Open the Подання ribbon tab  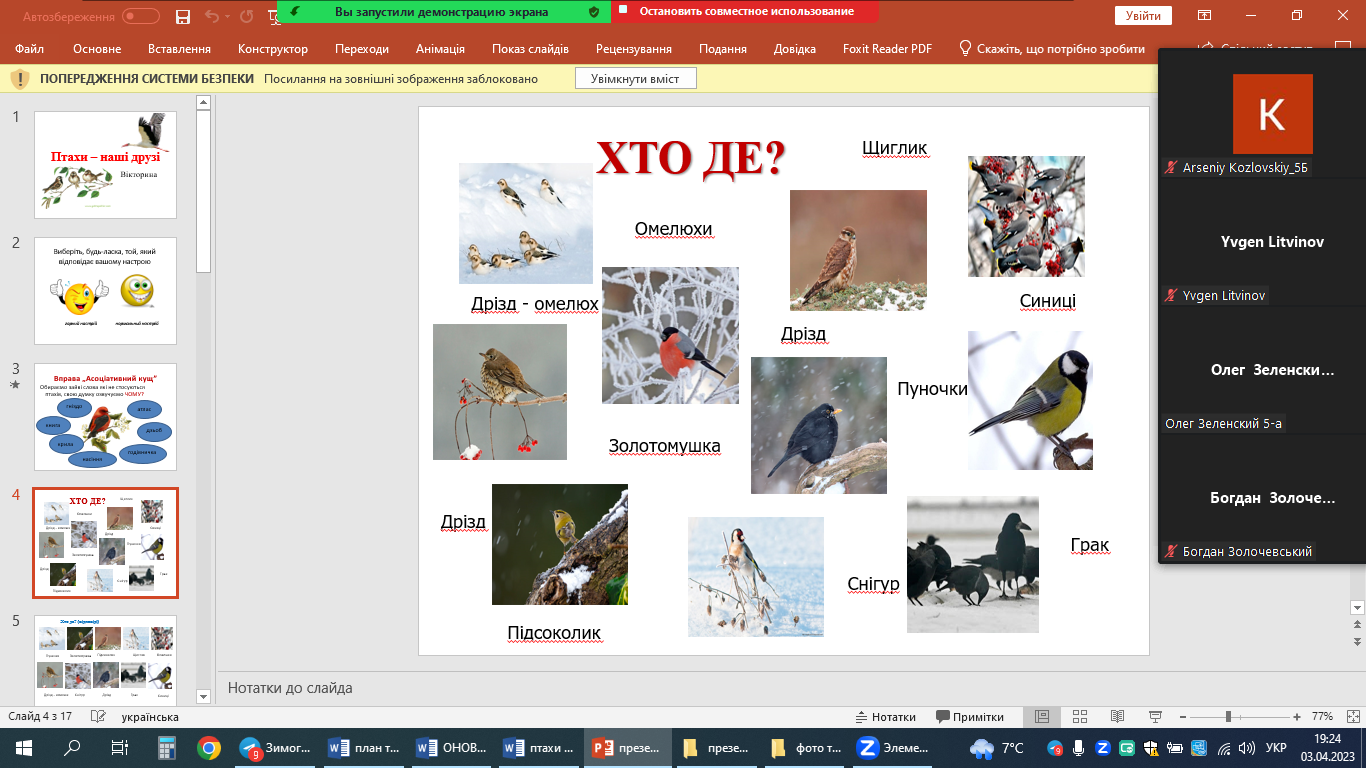point(723,49)
